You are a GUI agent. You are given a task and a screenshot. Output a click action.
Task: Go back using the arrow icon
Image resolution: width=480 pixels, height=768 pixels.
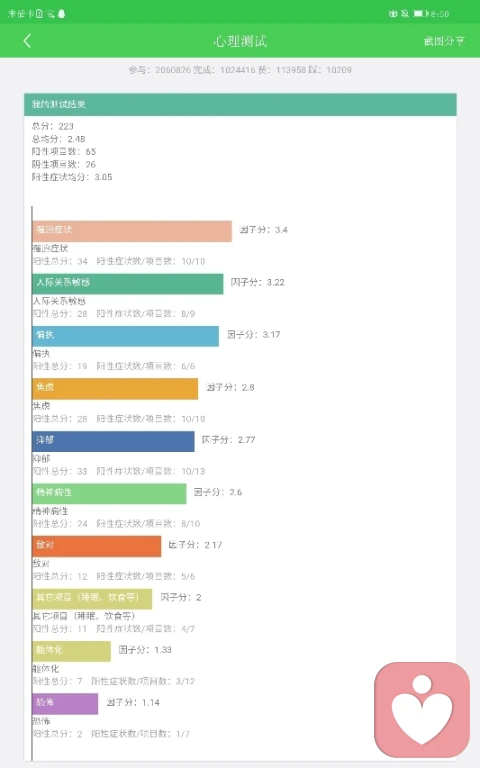[27, 41]
